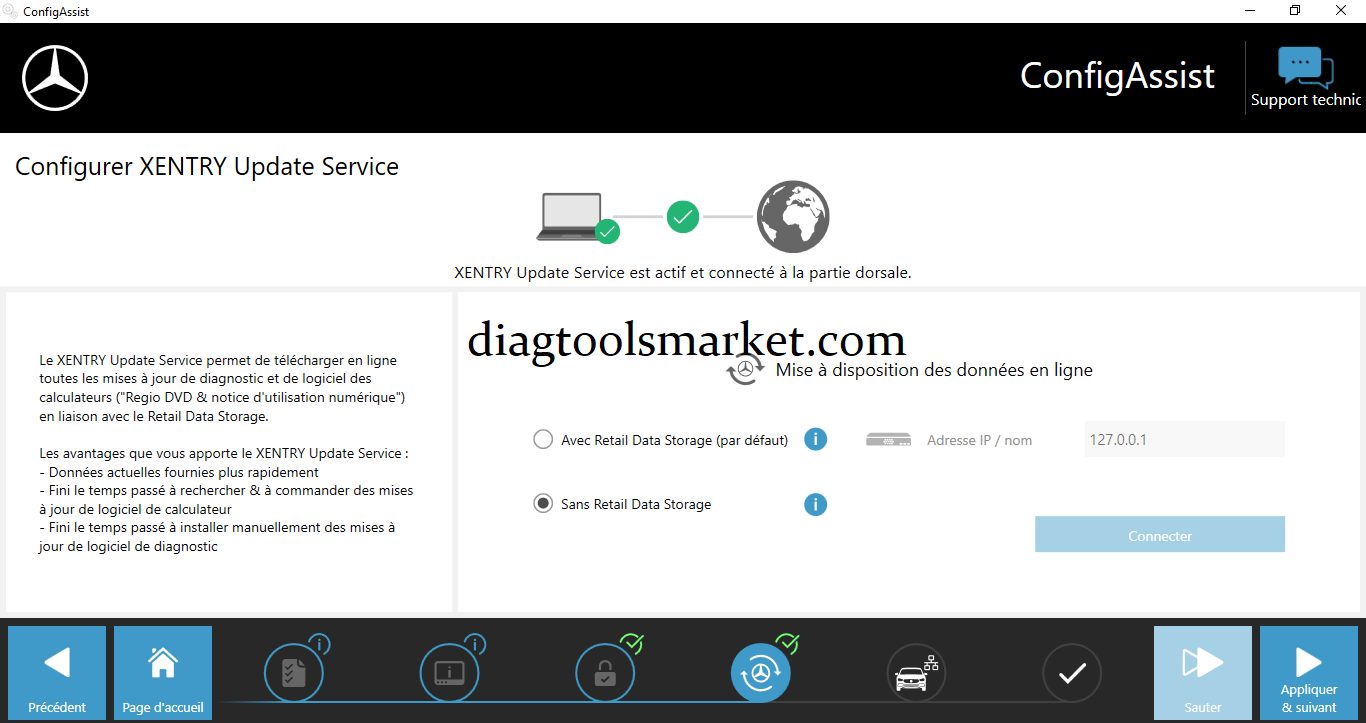Open the device information step icon
1366x723 pixels.
(x=449, y=673)
